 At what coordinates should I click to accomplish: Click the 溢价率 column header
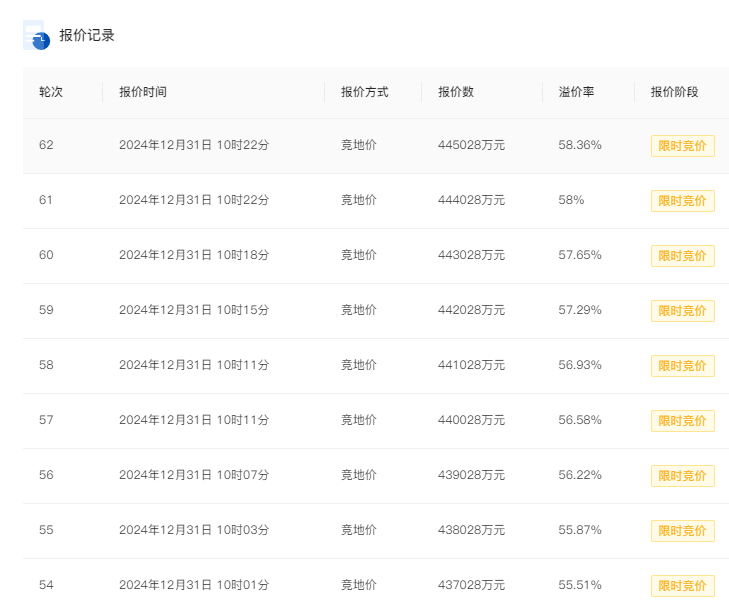pos(576,92)
